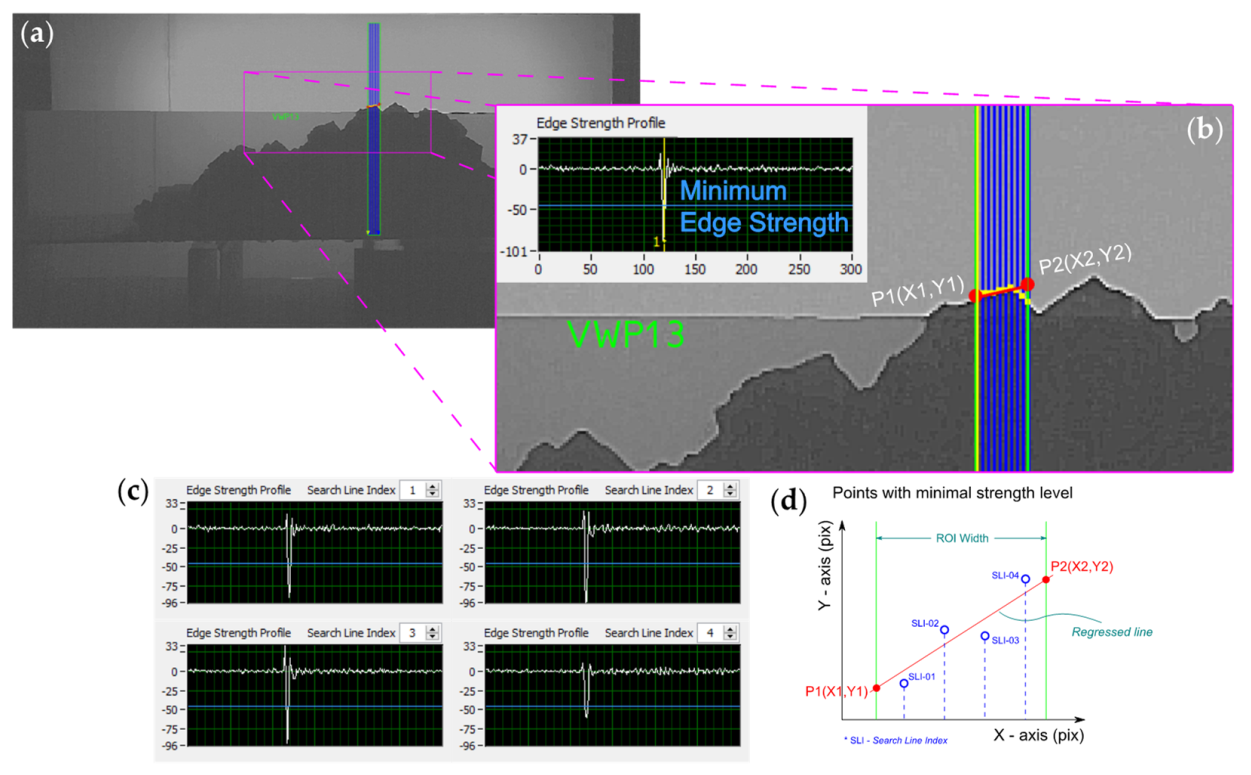Screen dimensions: 1251x775
Task: Click the Edge Strength Profile graph for index 3
Action: tap(315, 696)
